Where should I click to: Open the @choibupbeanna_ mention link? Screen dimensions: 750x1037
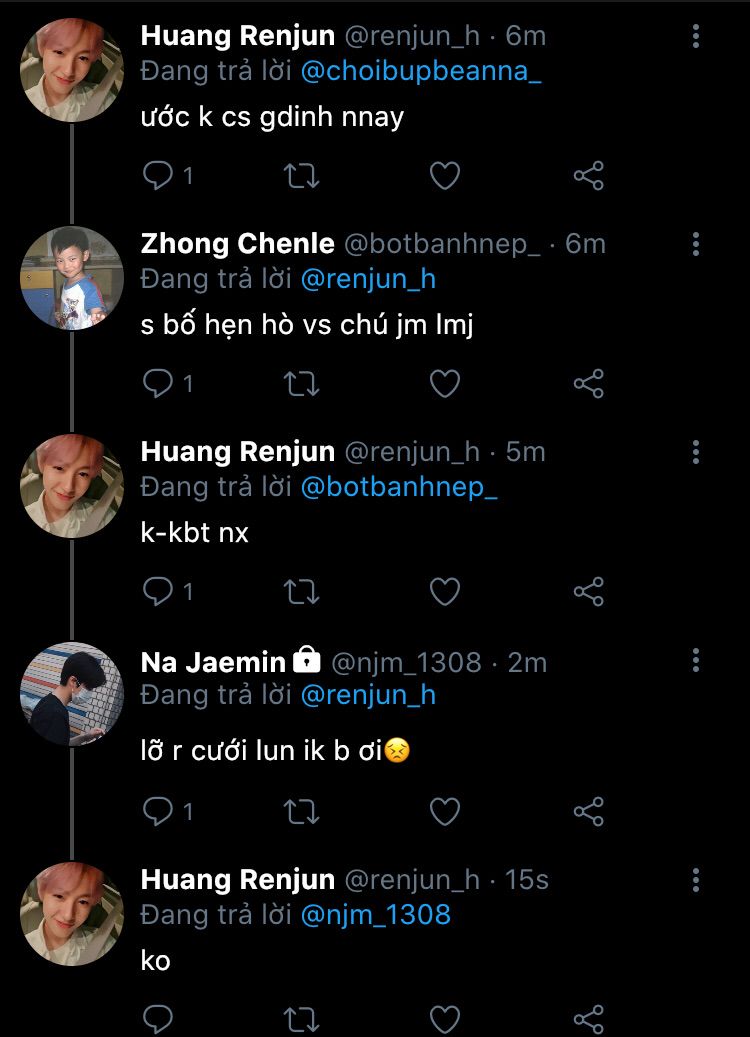tap(420, 72)
